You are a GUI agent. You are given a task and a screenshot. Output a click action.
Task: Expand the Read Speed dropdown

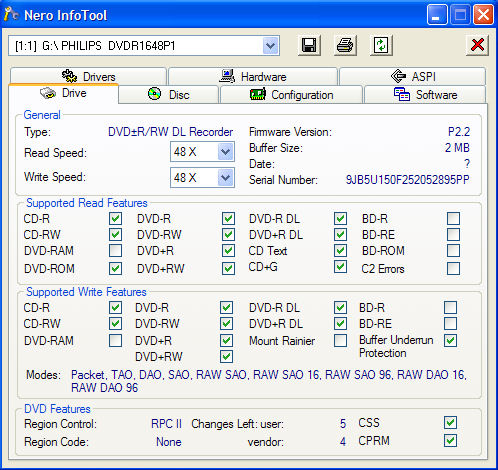click(226, 152)
